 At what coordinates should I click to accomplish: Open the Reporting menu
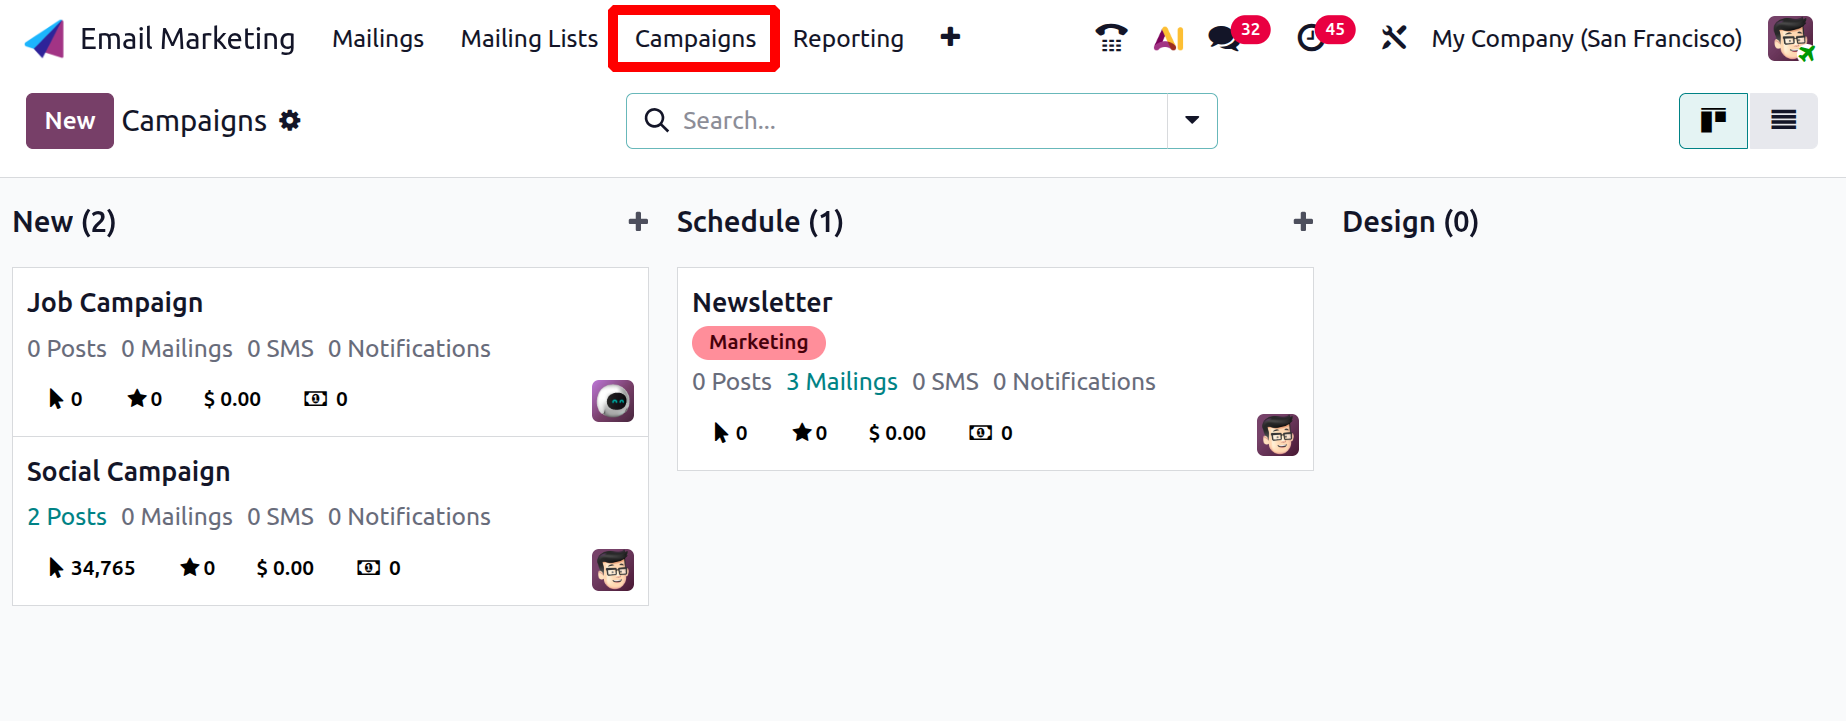(848, 39)
